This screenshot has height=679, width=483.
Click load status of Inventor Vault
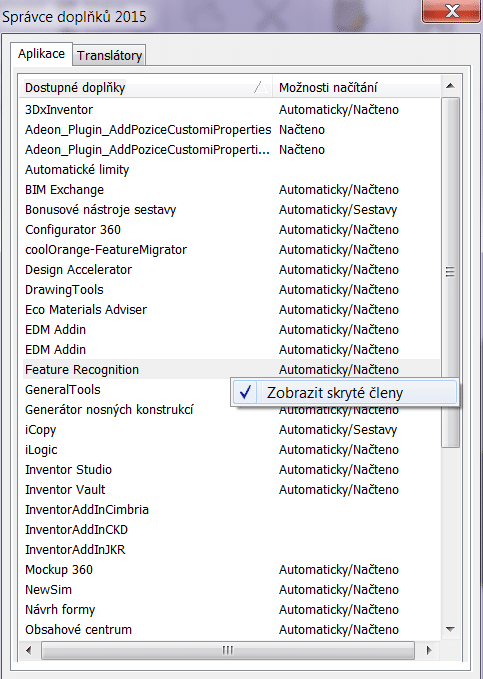(x=339, y=489)
